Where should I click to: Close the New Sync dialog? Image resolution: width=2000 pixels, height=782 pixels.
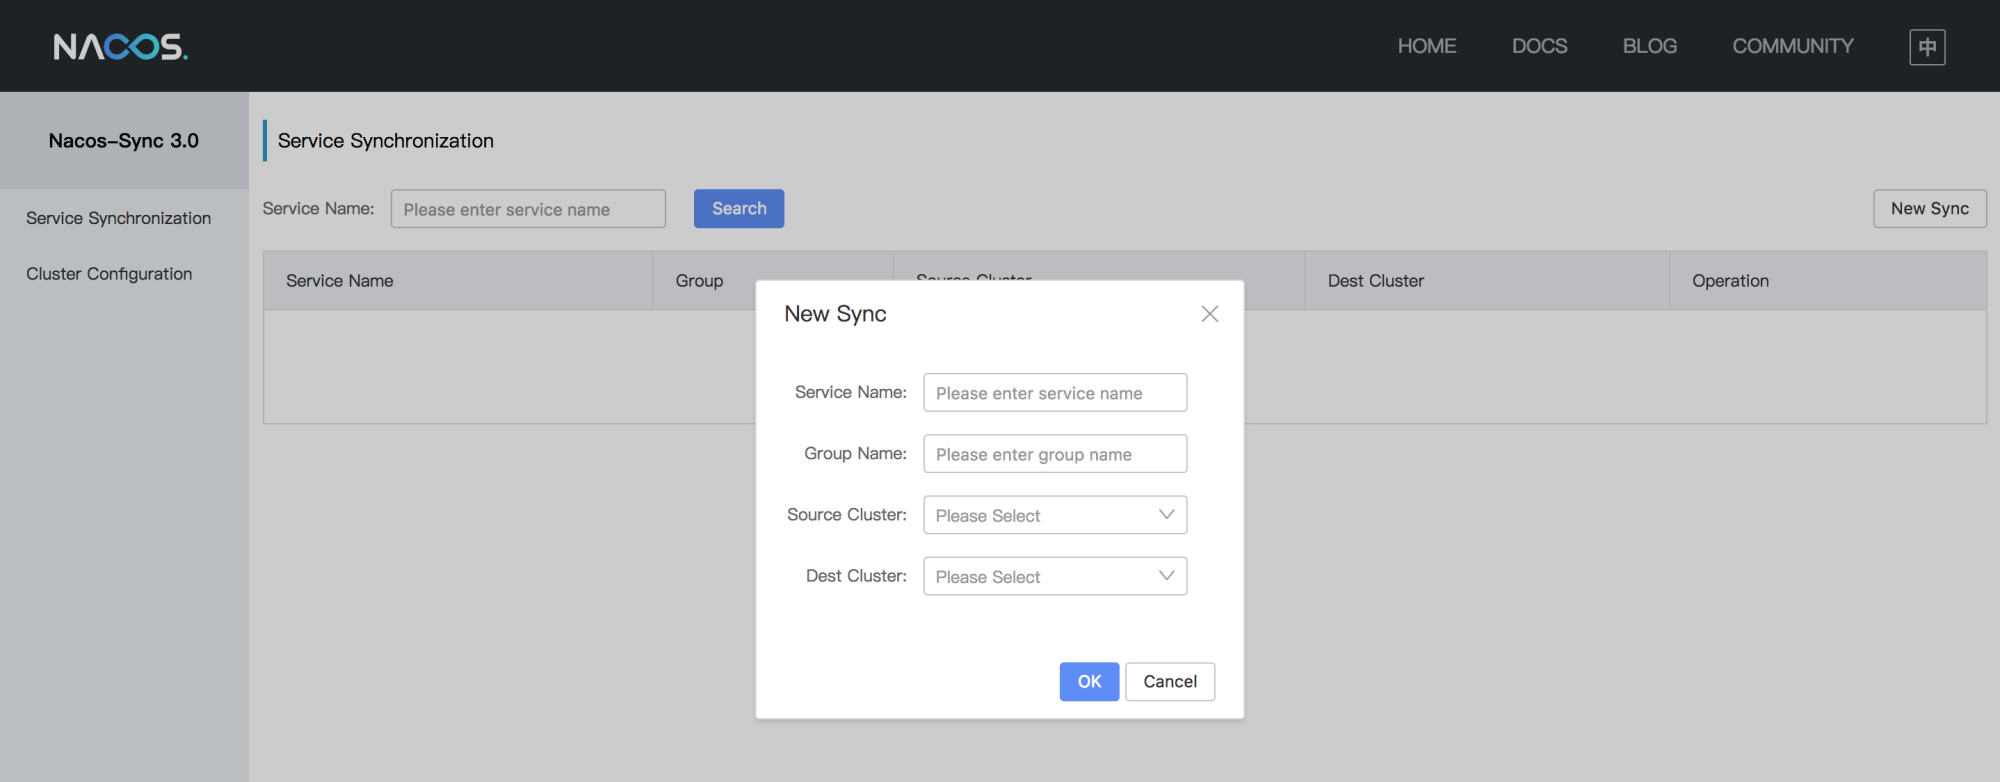point(1210,314)
